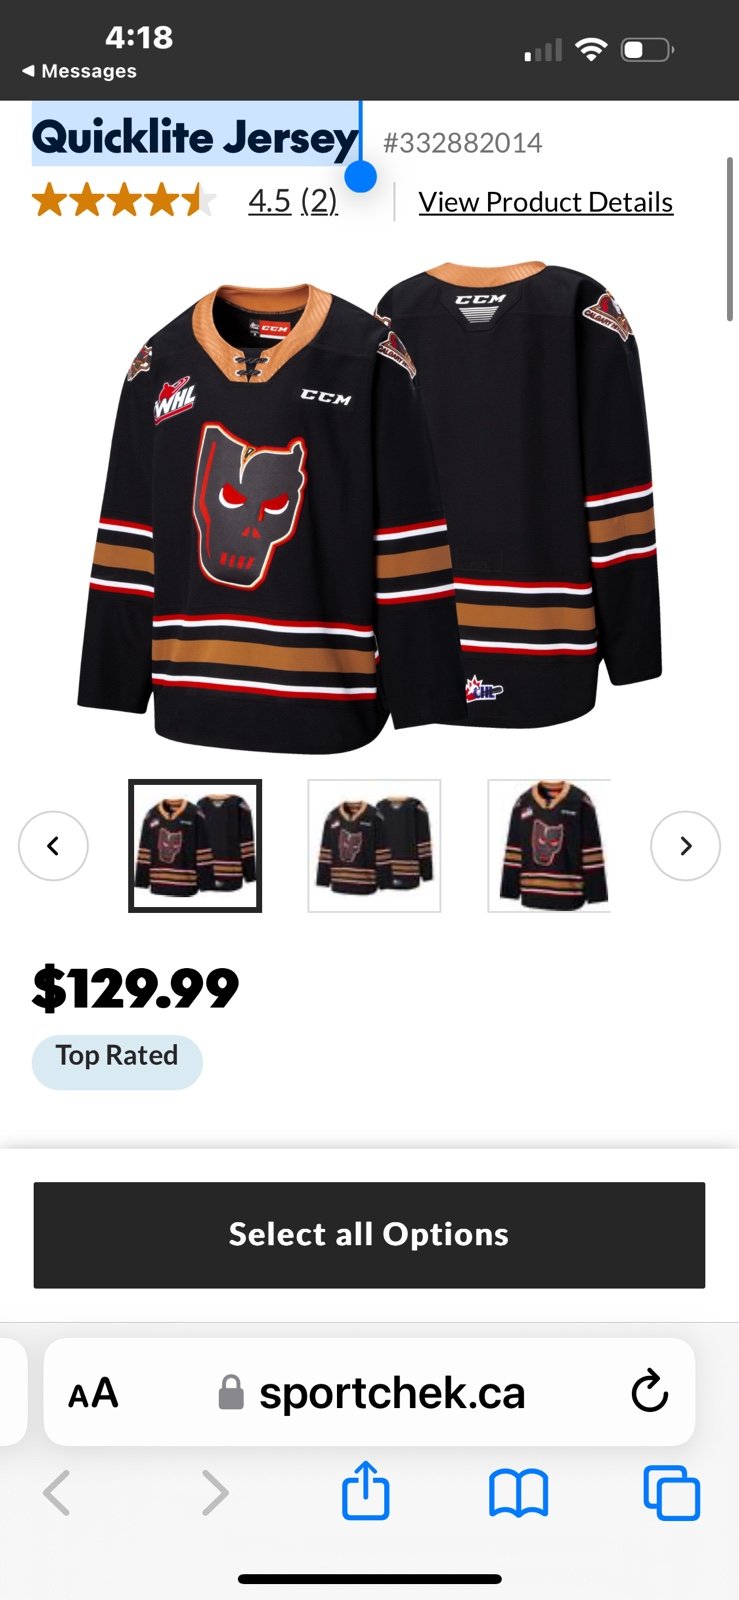Open the Safari bookmarks icon
Screen dimensions: 739x1600
[x=518, y=1494]
